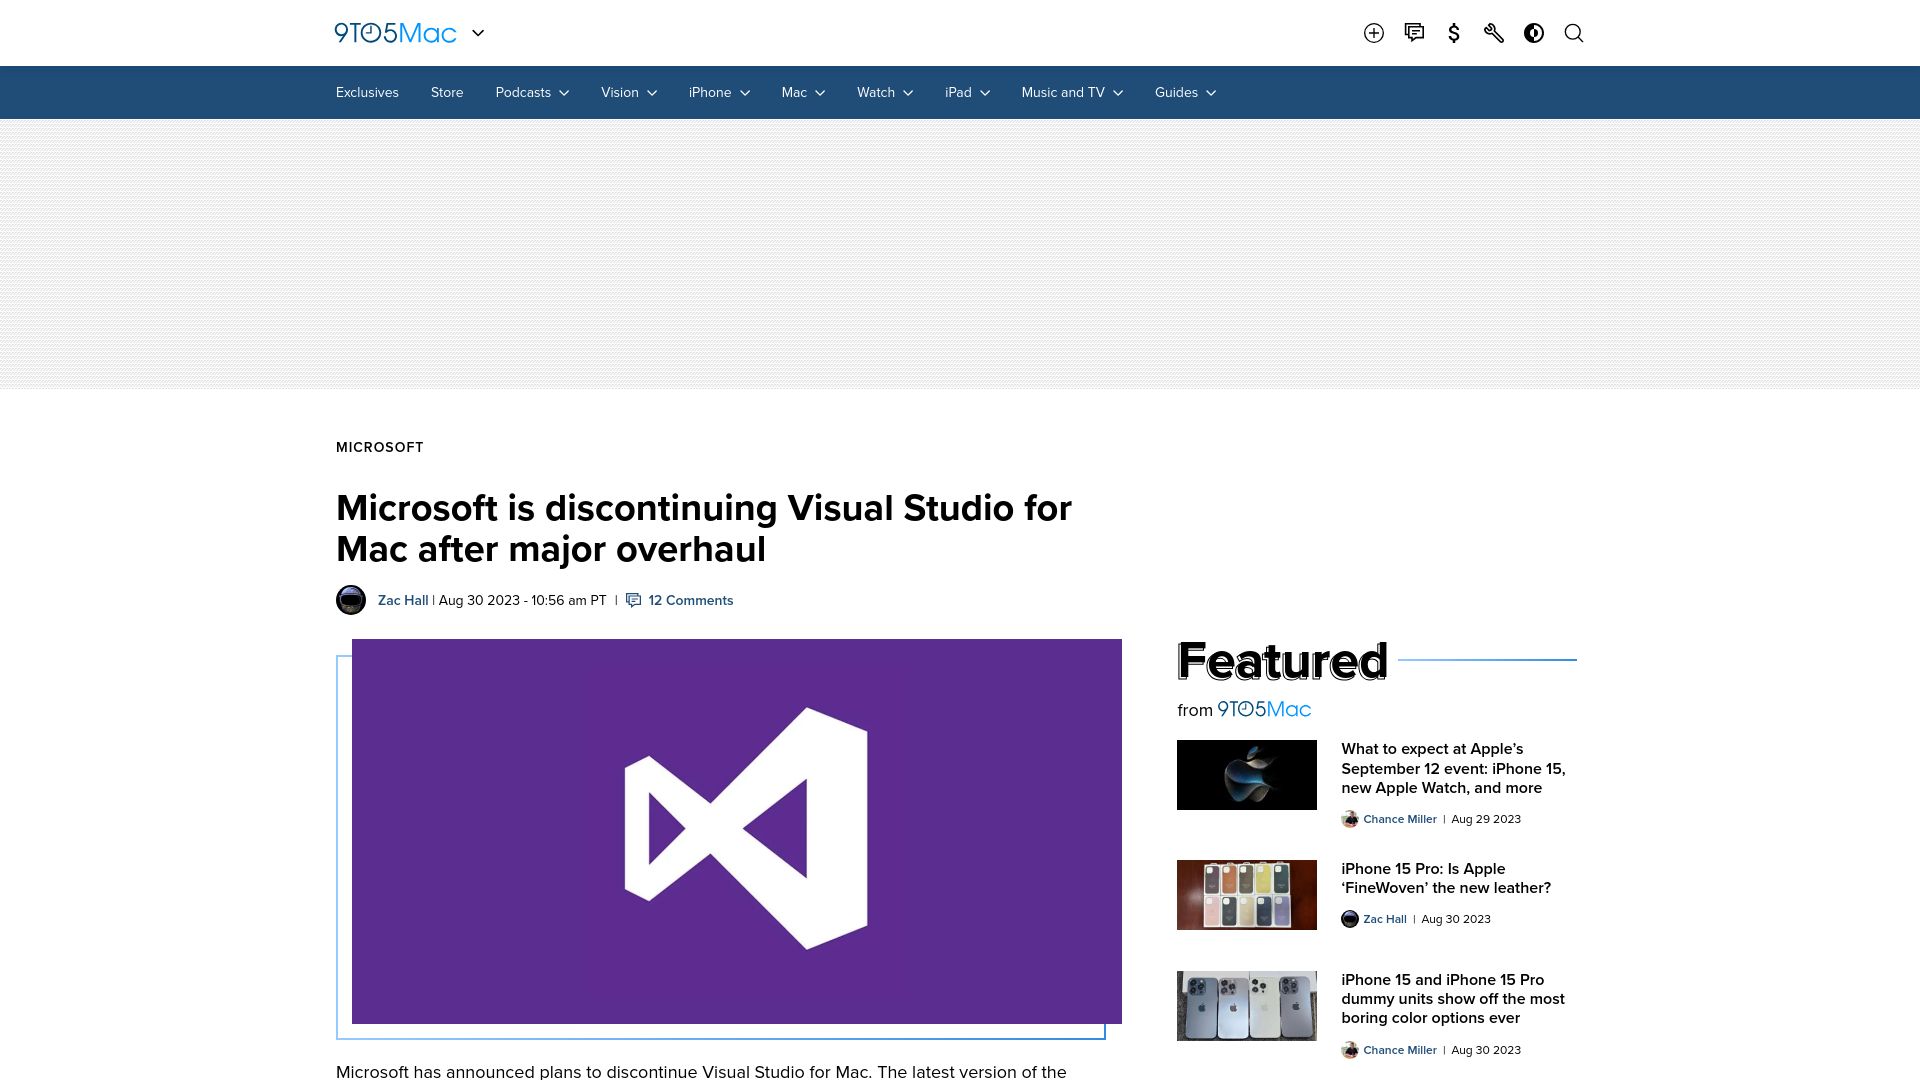
Task: Click the purple Visual Studio hero image
Action: point(737,831)
